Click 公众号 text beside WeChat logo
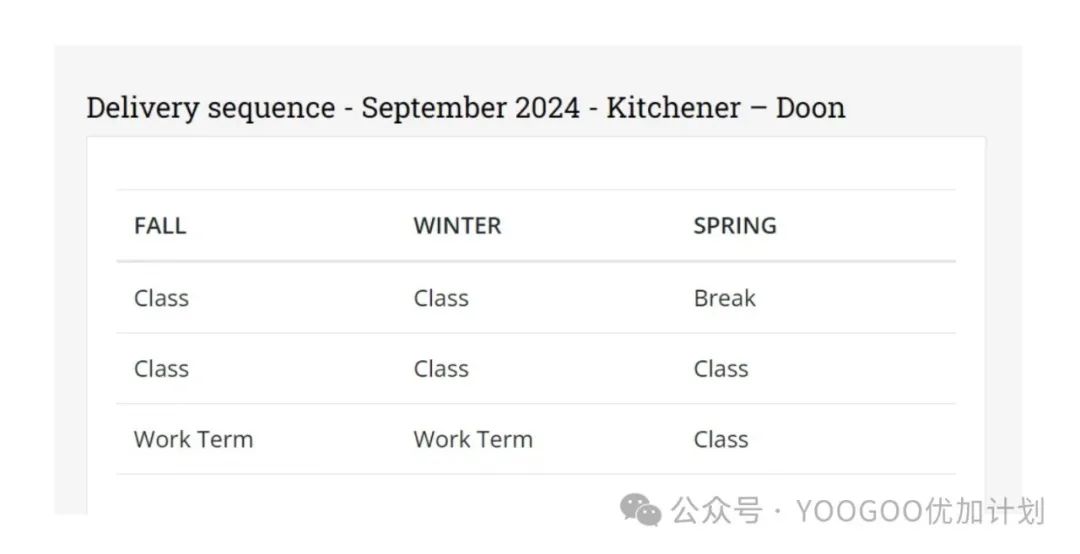The height and width of the screenshot is (554, 1080). coord(716,511)
